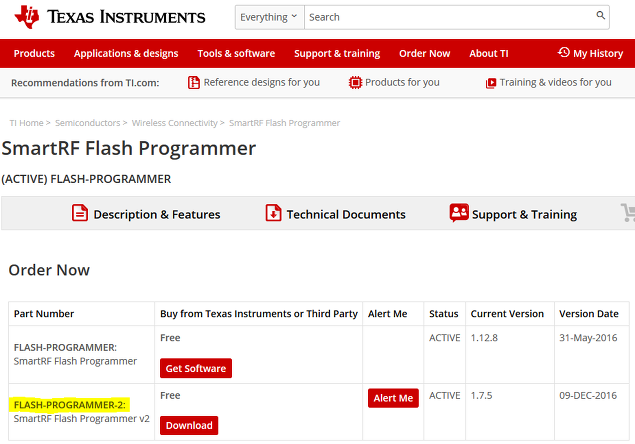Screen dimensions: 635x444
Task: Open the Order Now menu
Action: click(x=424, y=53)
